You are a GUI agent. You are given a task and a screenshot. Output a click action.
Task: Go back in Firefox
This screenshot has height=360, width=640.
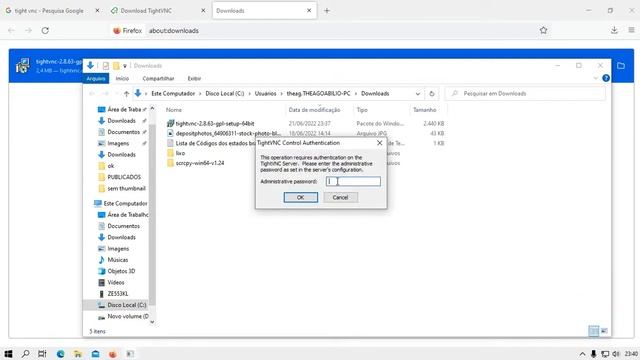click(11, 30)
